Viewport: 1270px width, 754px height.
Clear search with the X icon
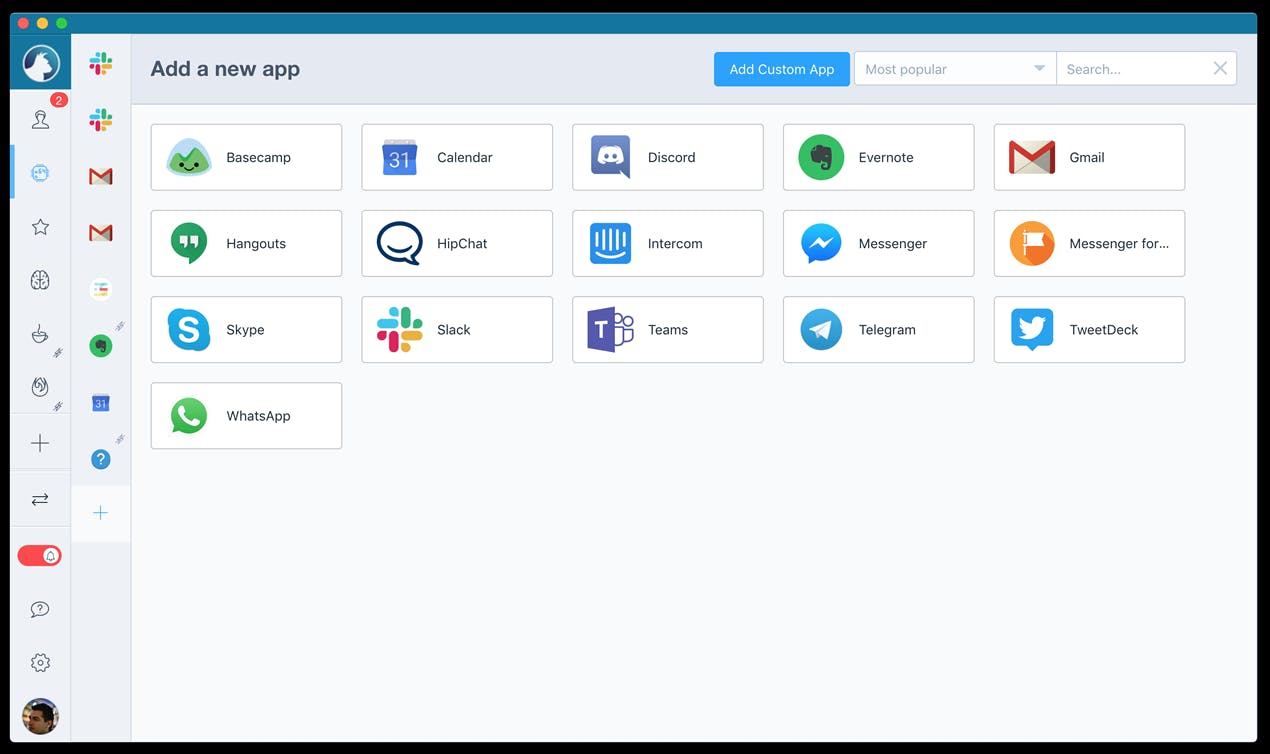coord(1220,68)
